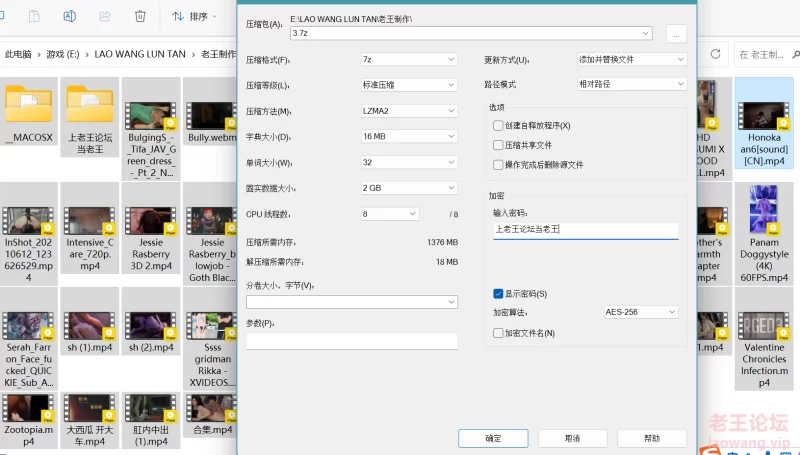This screenshot has height=455, width=800.
Task: Click the Explorer toolbar paste icon
Action: click(x=34, y=16)
